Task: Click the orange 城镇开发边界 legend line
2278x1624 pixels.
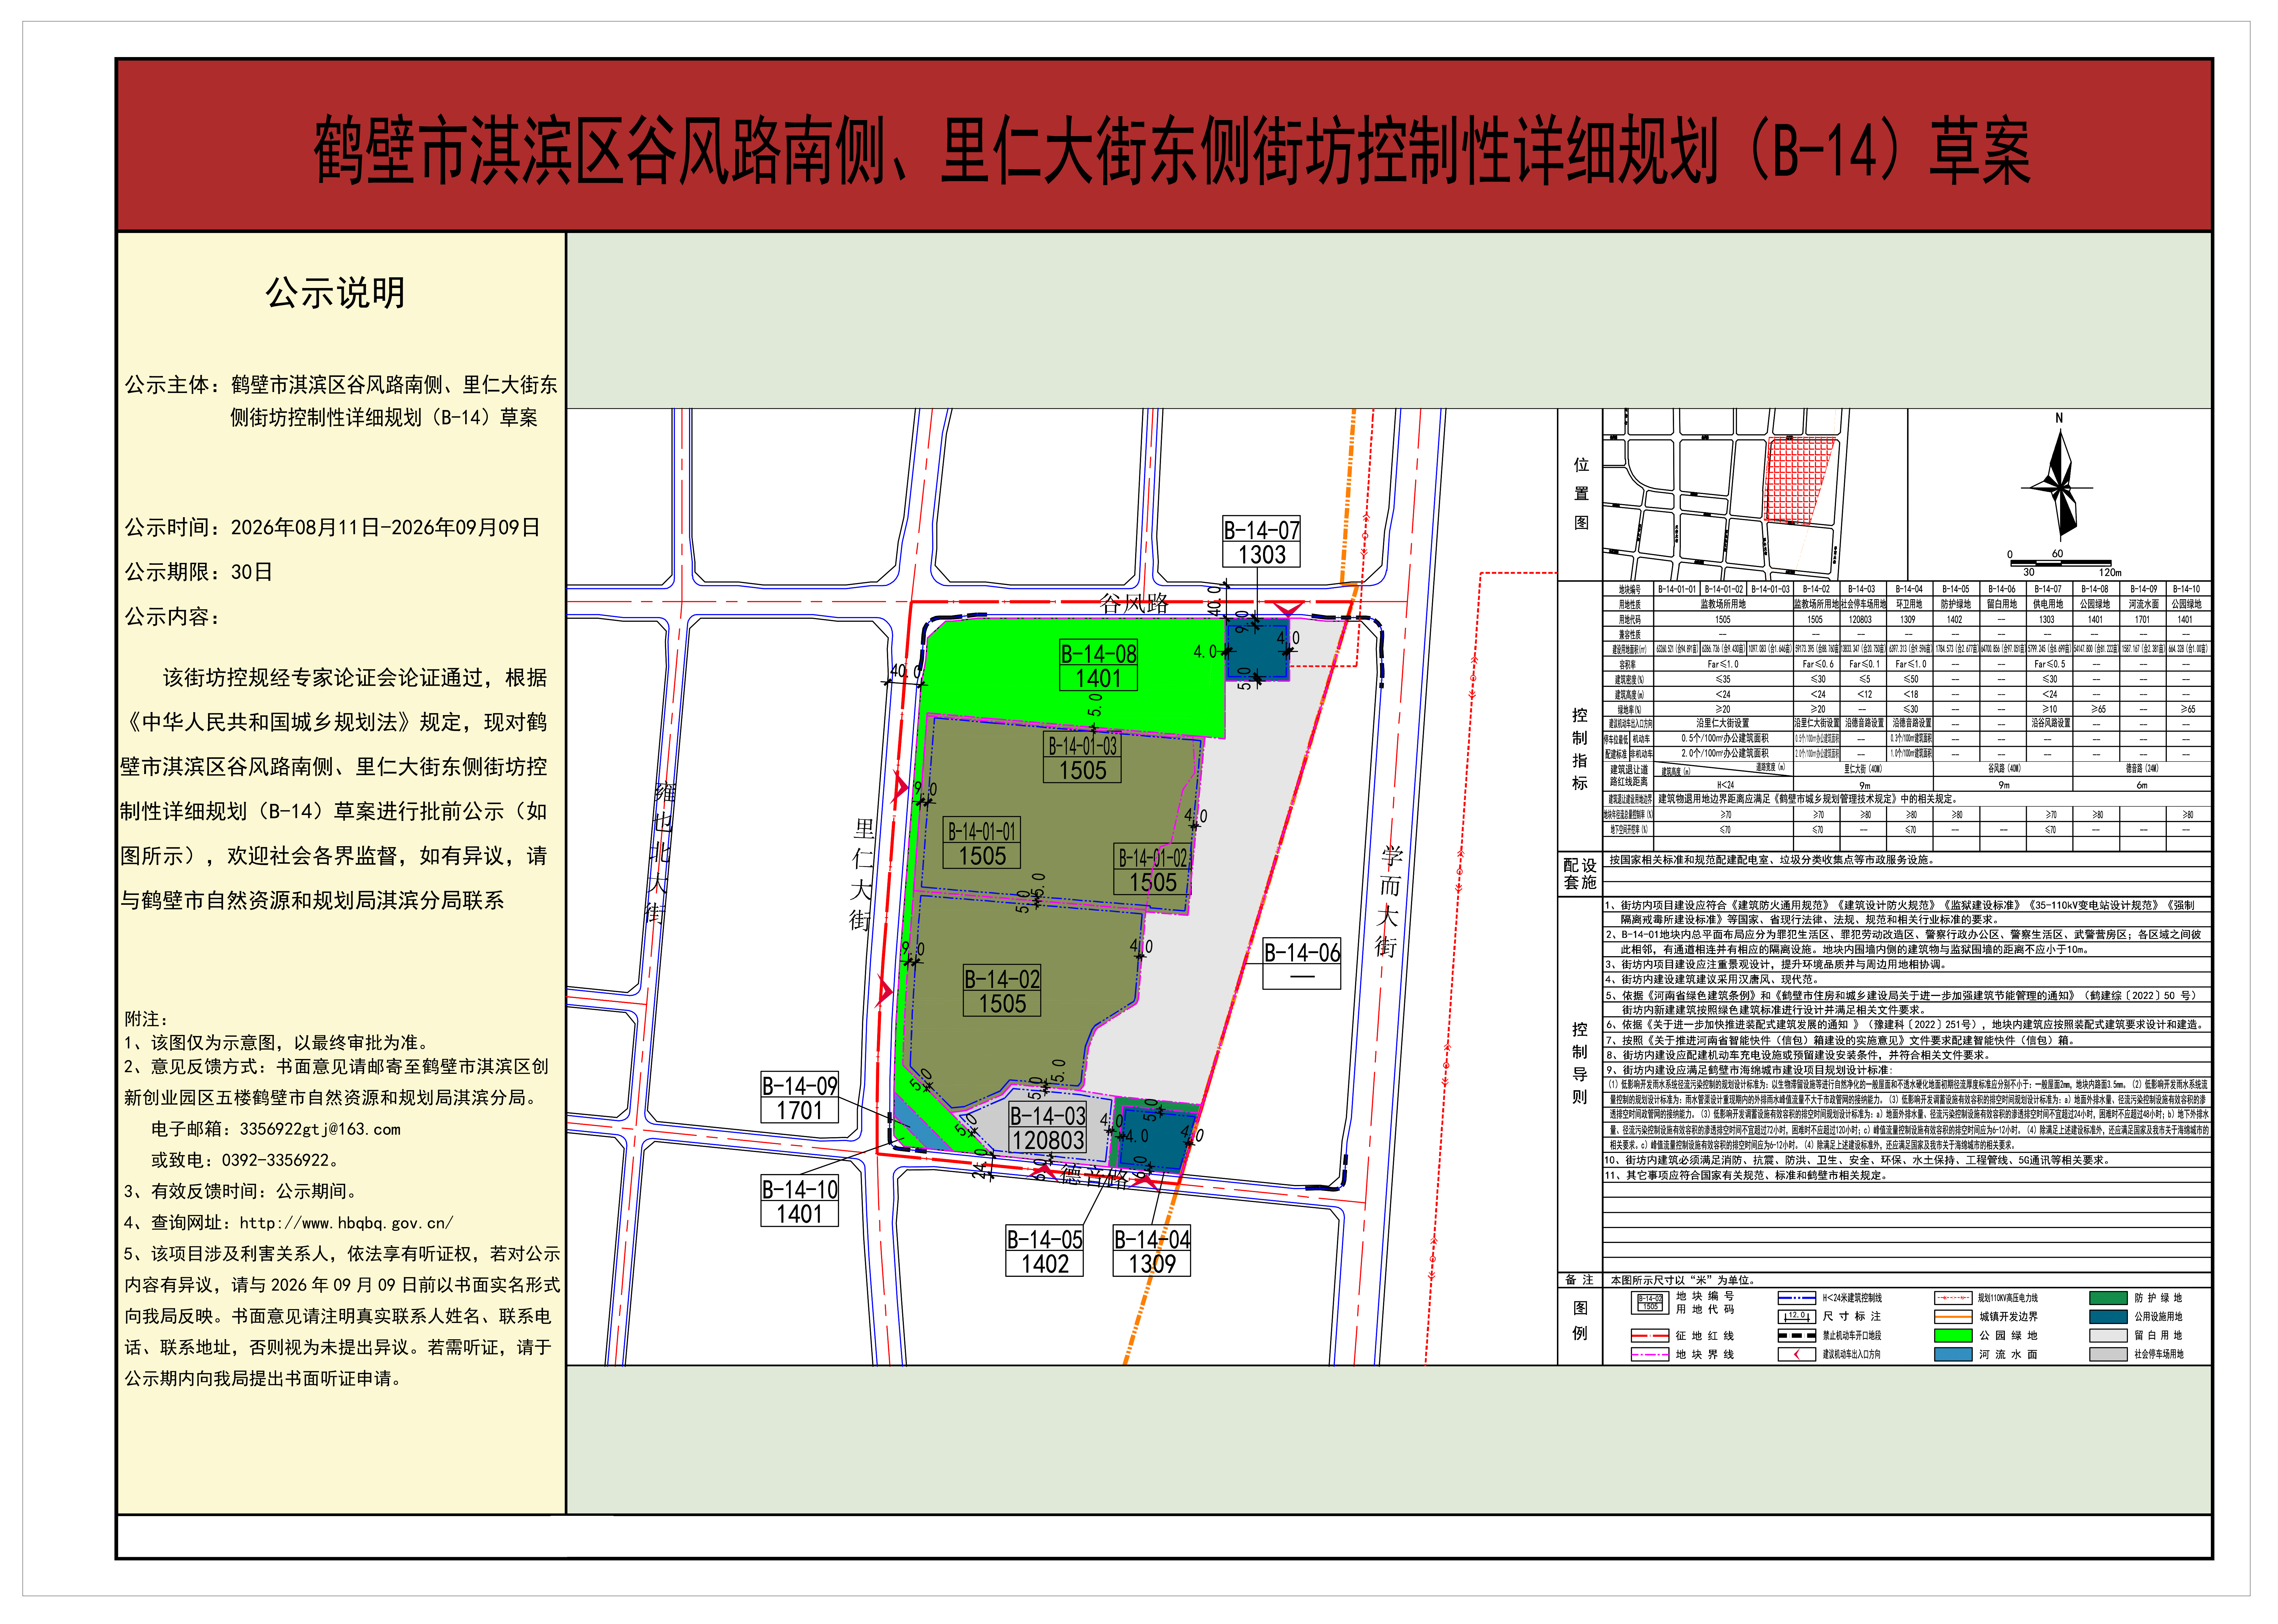Action: (x=1953, y=1317)
